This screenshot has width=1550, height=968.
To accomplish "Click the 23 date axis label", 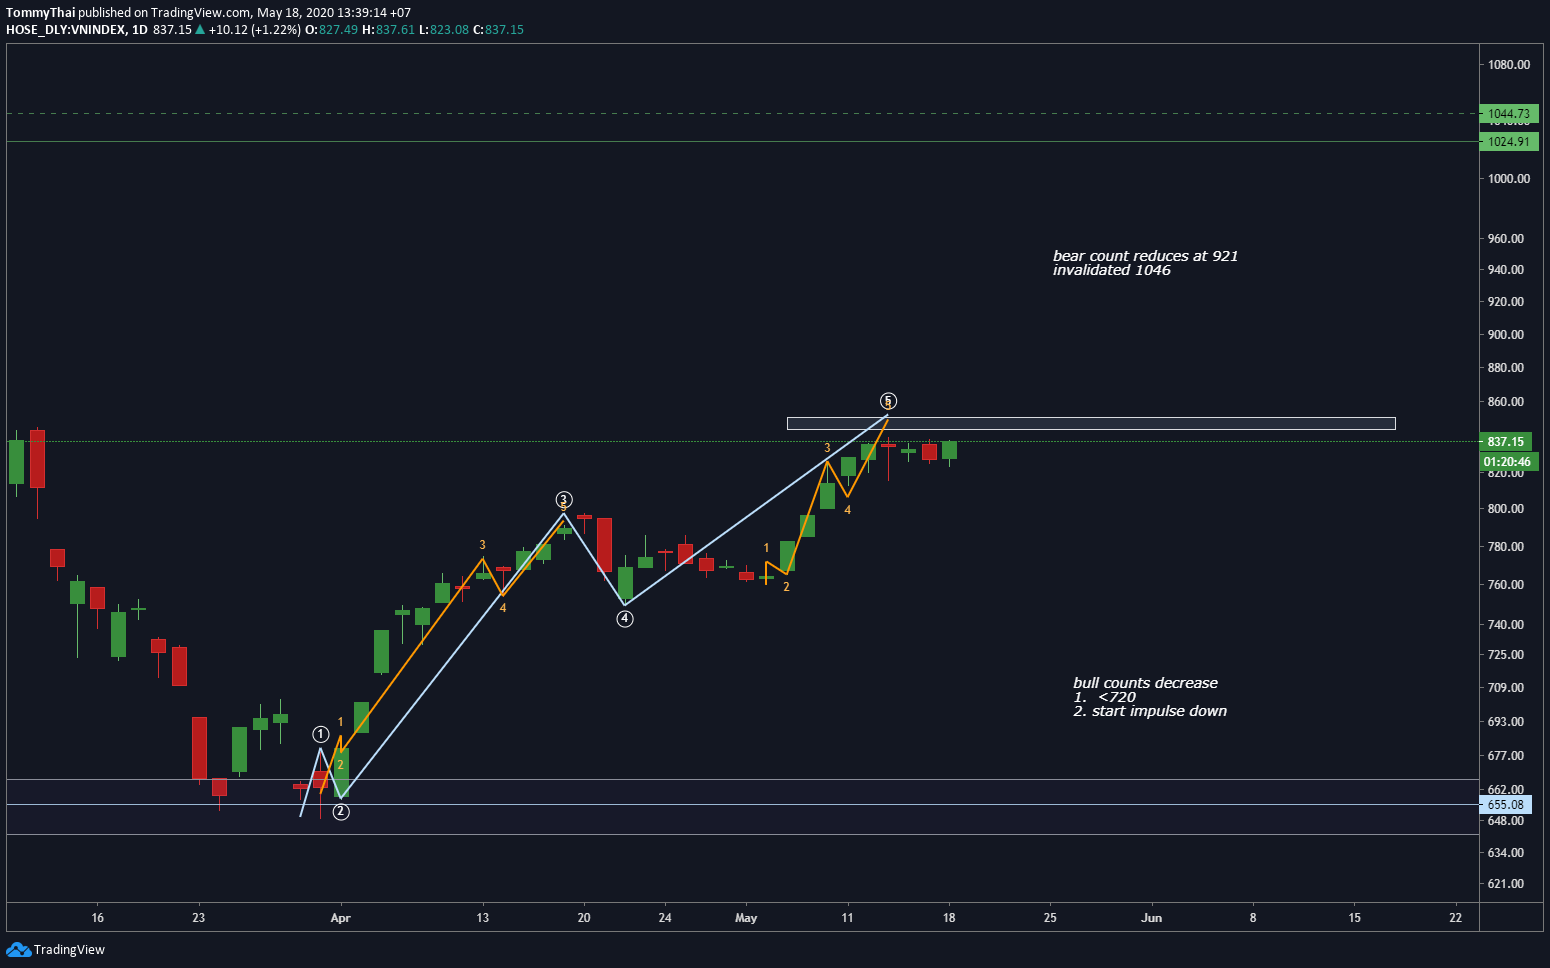I will click(x=199, y=917).
